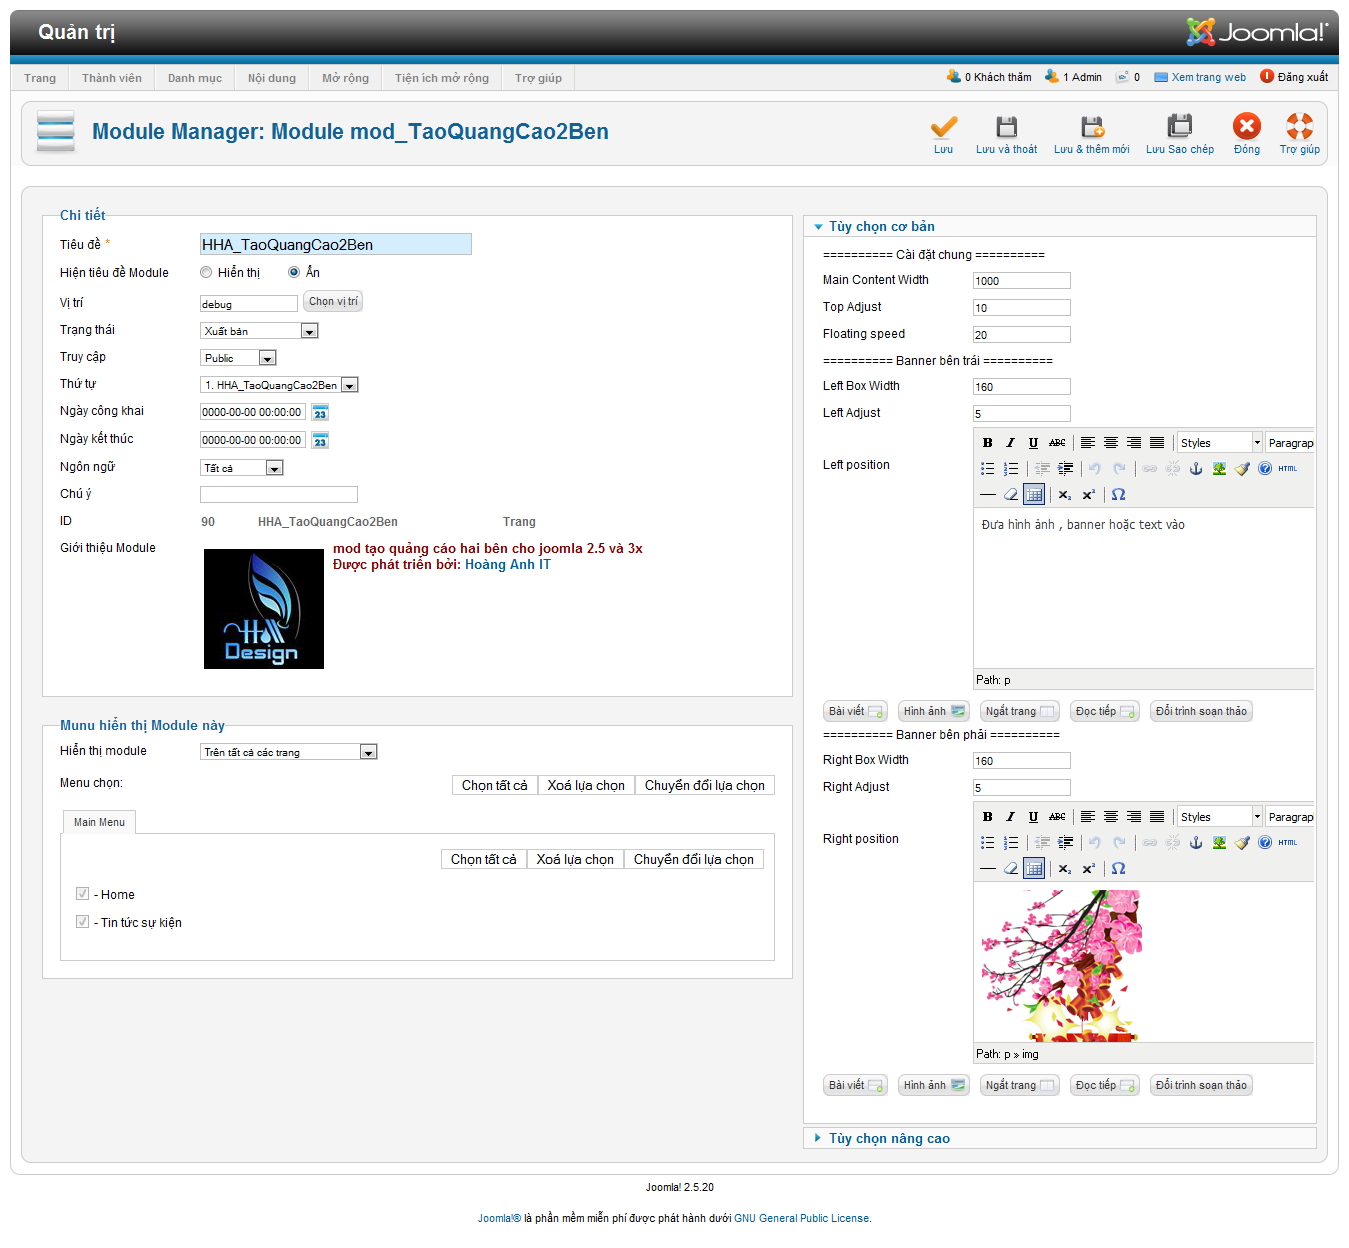Click the Lưu & thêm mới icon
This screenshot has width=1349, height=1248.
coord(1091,127)
